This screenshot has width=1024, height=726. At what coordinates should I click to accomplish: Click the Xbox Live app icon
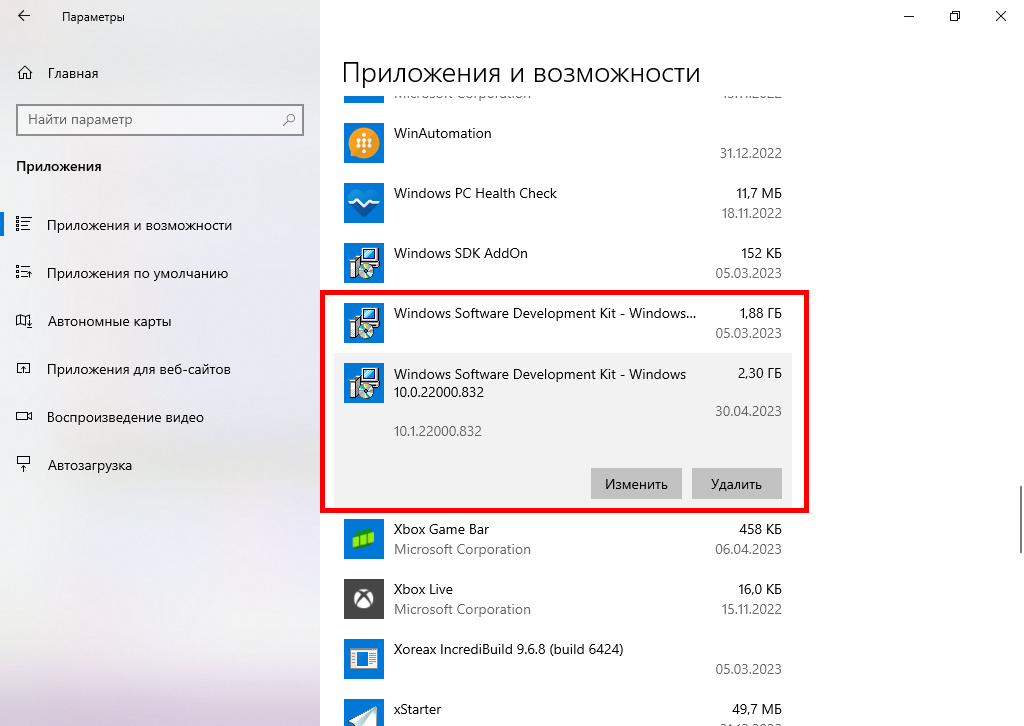364,599
